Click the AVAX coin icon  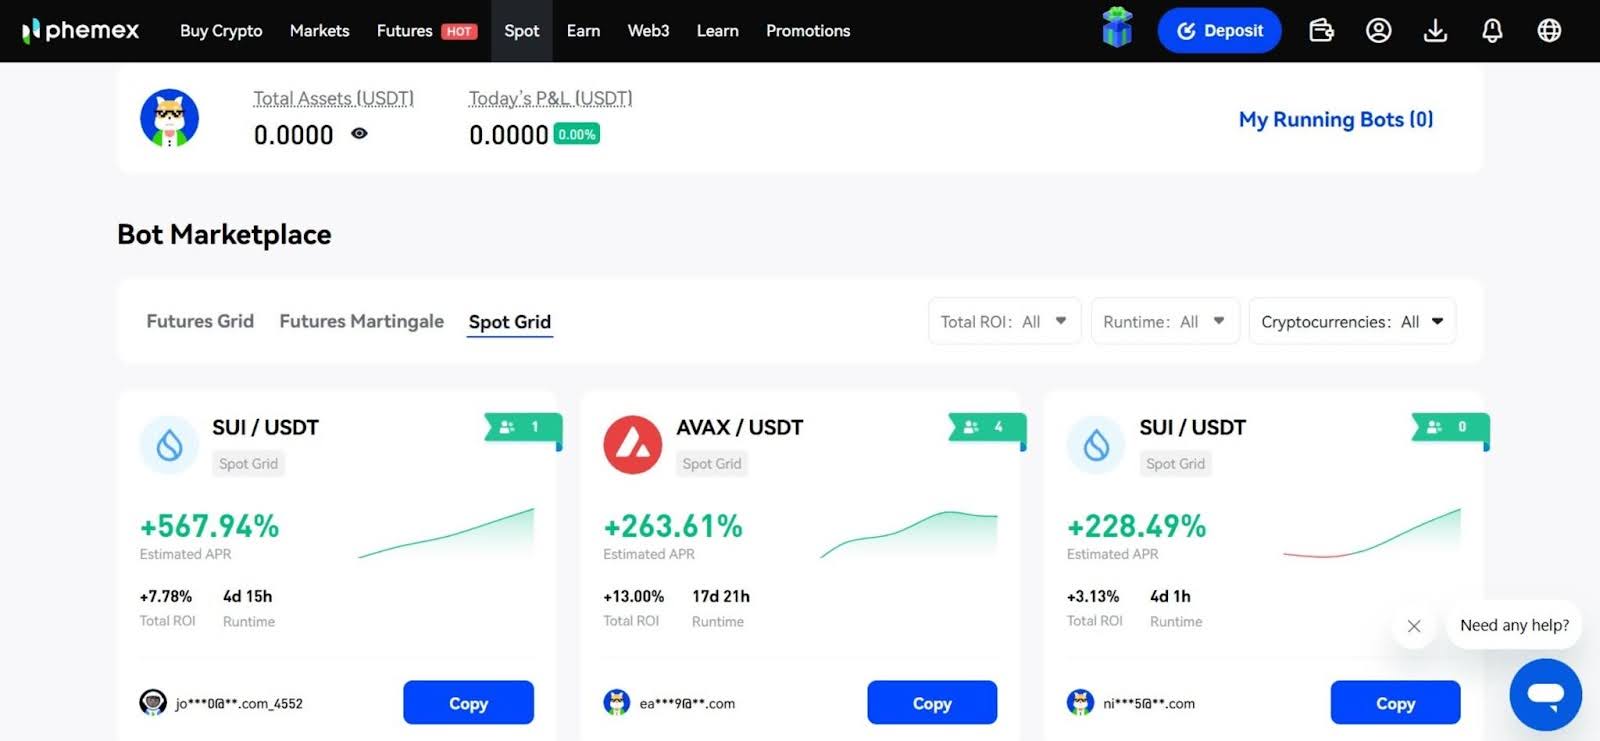[x=632, y=445]
